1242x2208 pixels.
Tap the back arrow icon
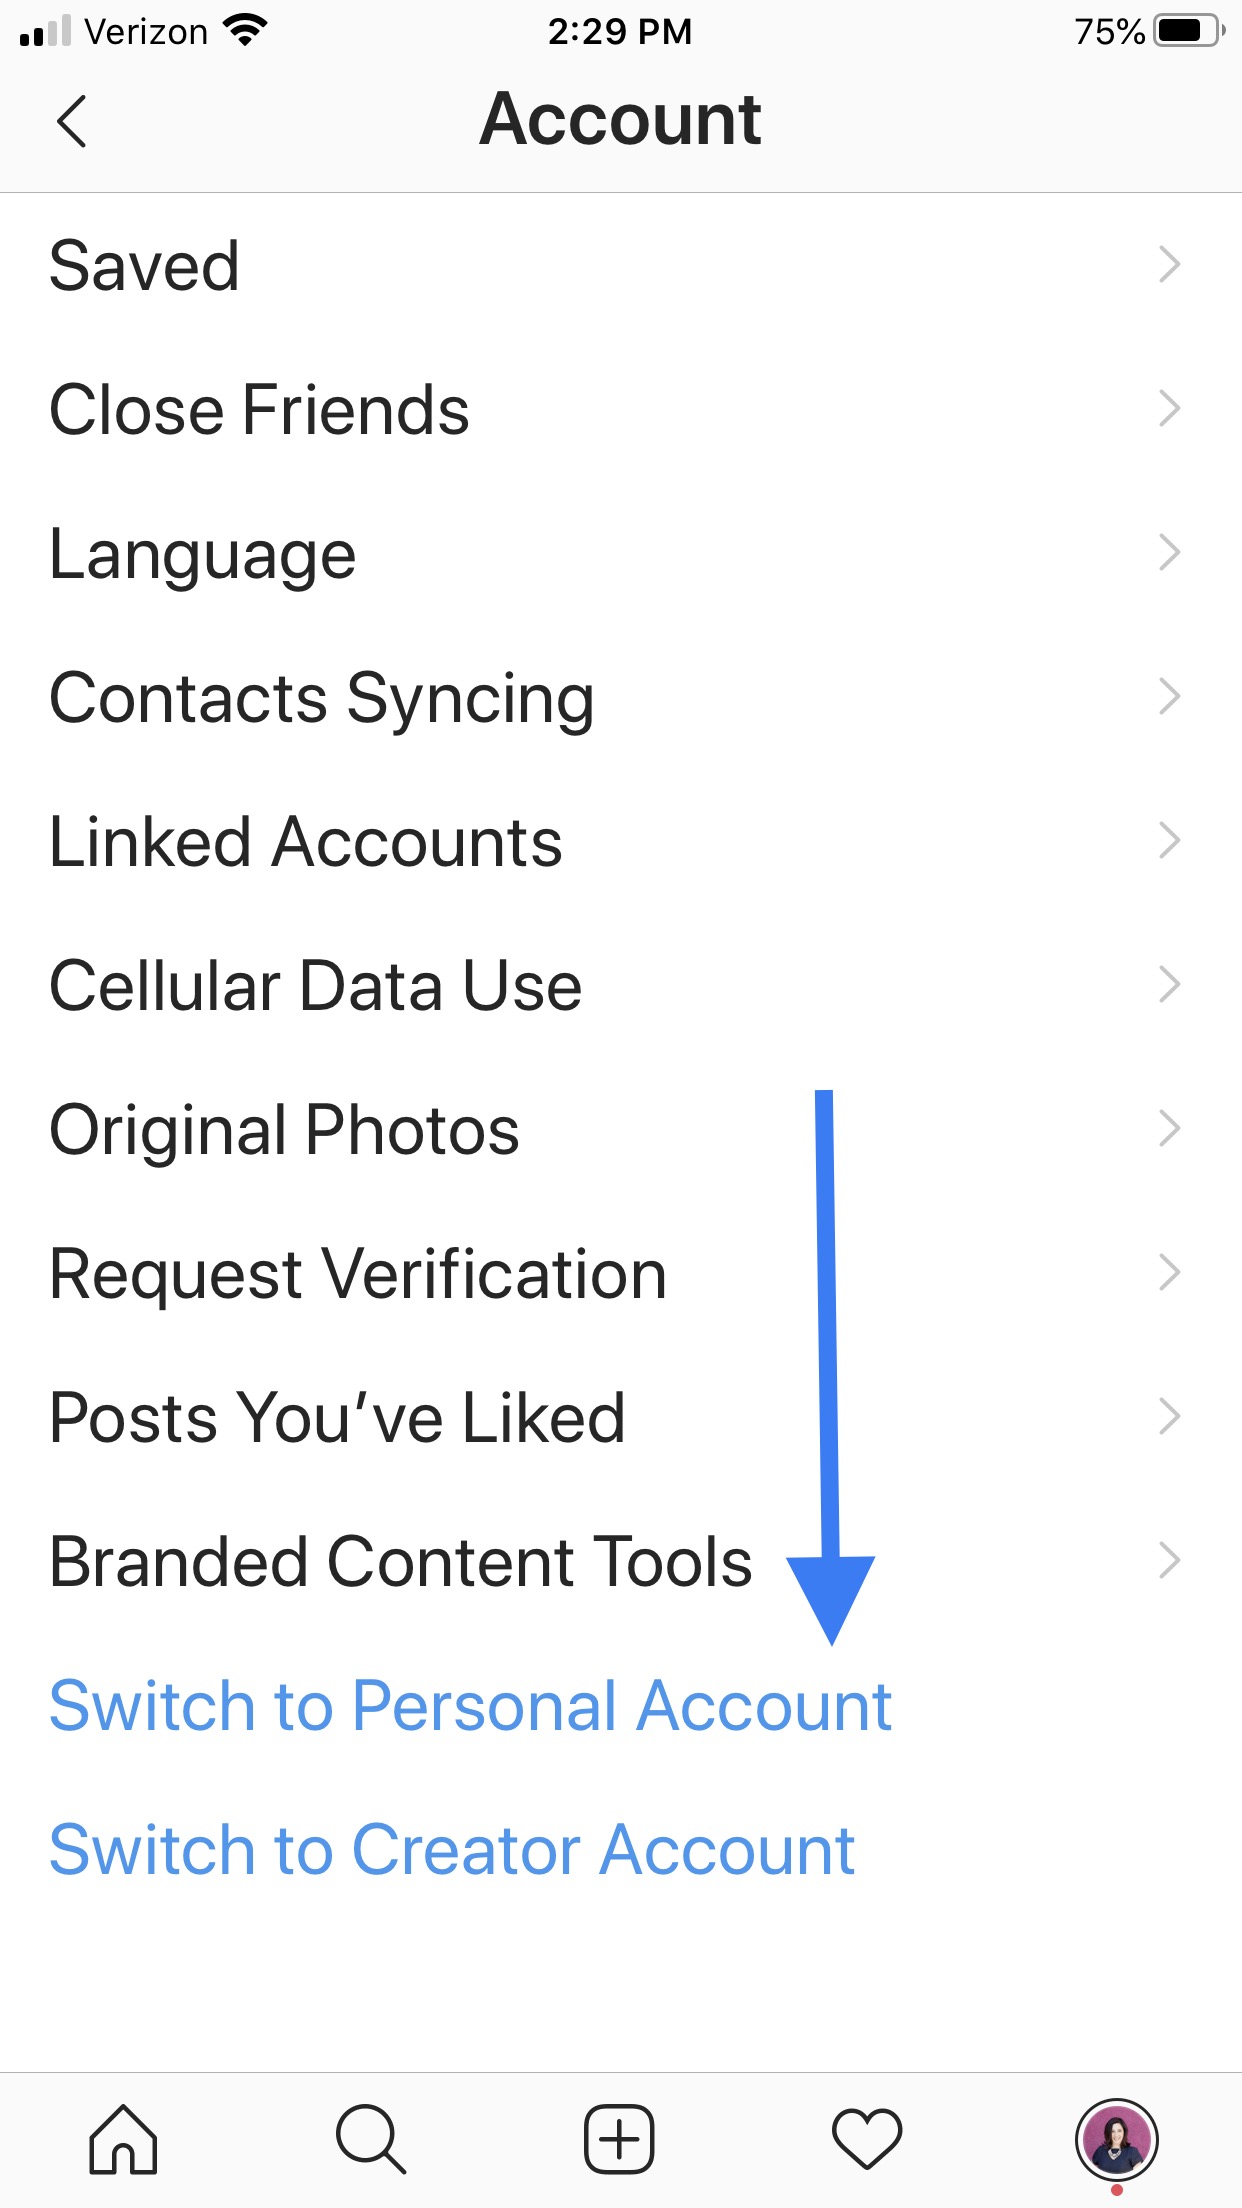(72, 121)
